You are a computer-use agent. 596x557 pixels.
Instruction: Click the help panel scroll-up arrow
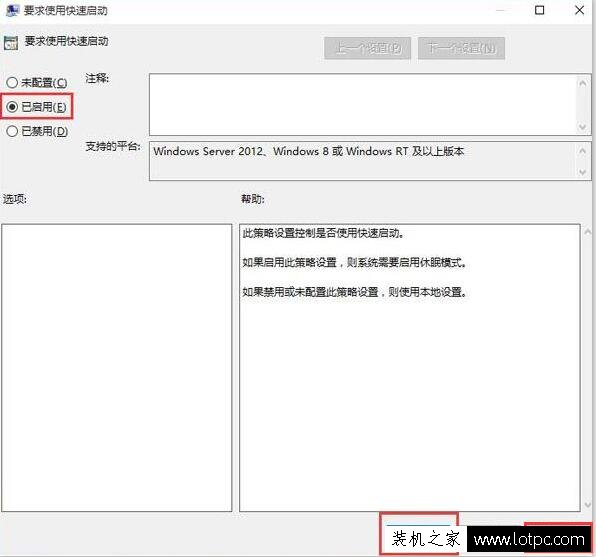point(588,232)
